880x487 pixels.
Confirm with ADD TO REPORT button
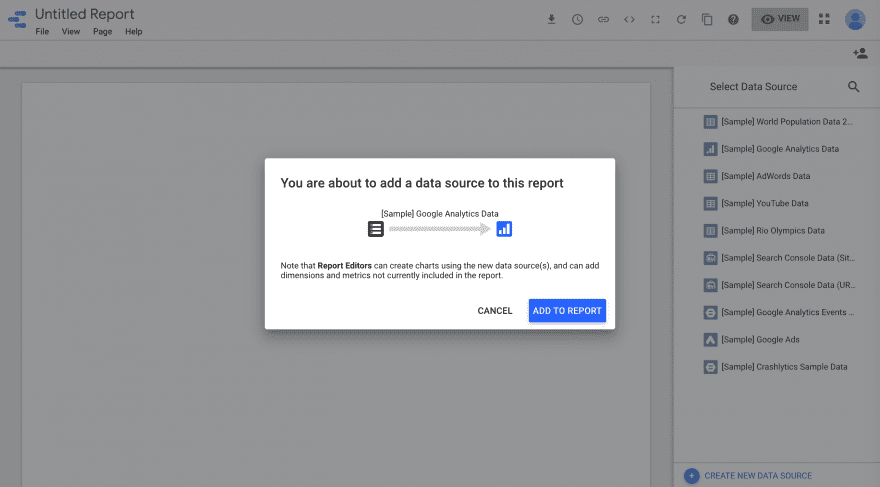click(567, 311)
